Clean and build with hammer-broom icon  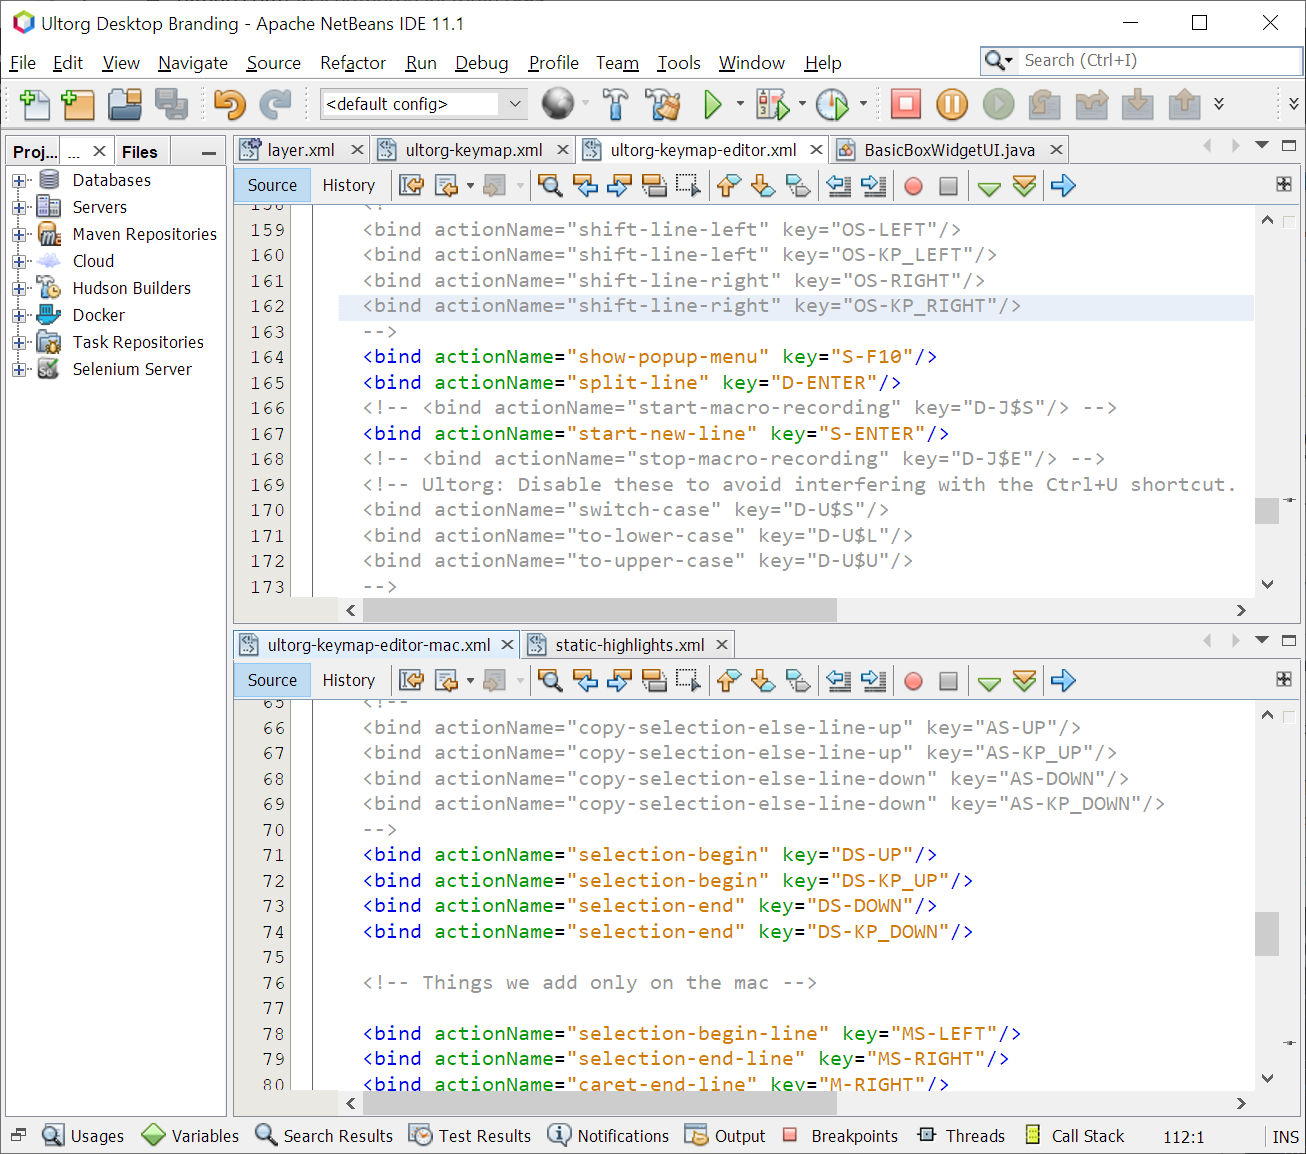click(662, 103)
